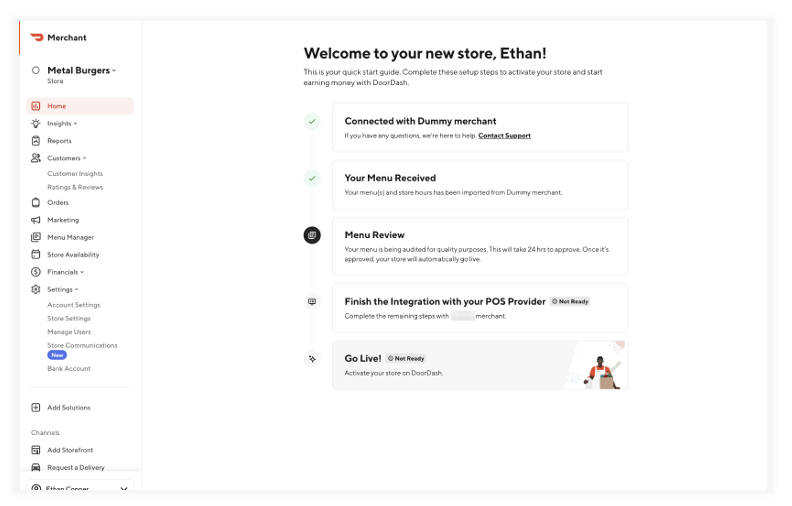Viewport: 792px width, 506px height.
Task: Click the Orders clipboard icon
Action: [36, 202]
